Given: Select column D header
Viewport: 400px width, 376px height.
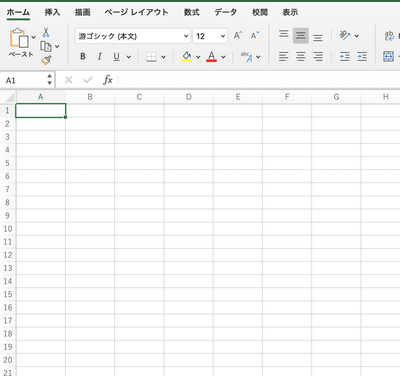Looking at the screenshot, I should point(189,97).
